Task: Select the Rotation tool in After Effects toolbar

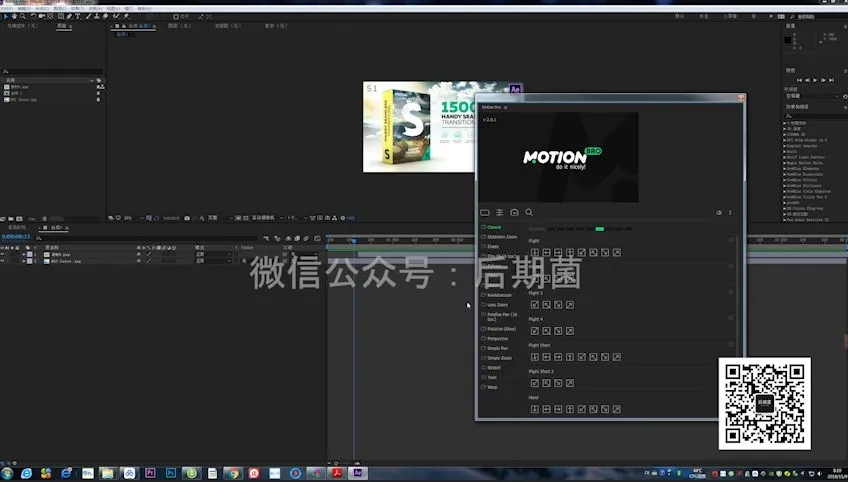Action: [x=32, y=16]
